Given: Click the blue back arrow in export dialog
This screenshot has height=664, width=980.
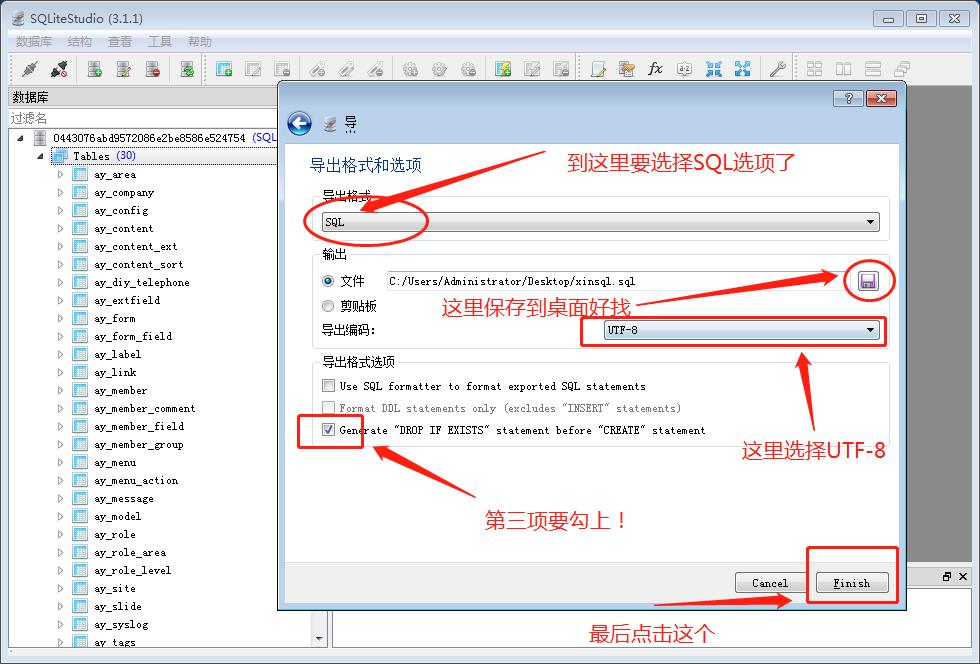Looking at the screenshot, I should (x=299, y=123).
